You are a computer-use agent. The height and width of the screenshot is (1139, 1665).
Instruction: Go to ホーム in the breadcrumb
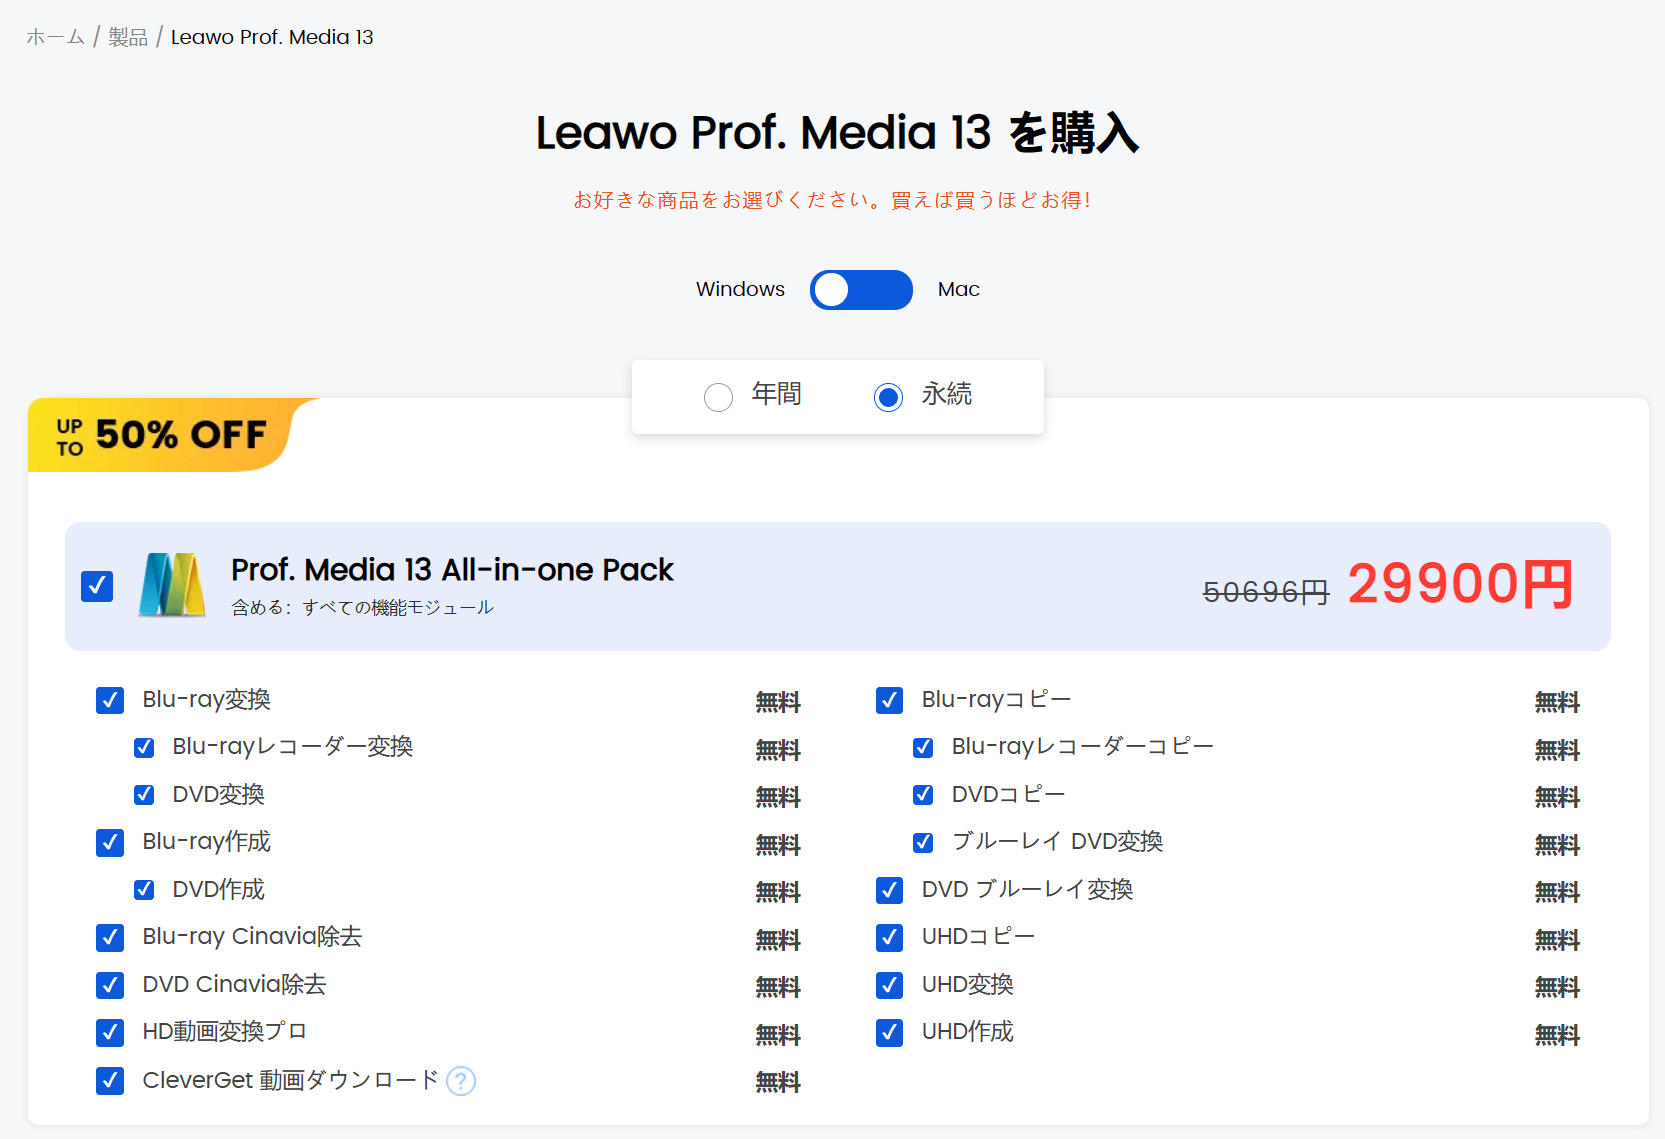[56, 37]
